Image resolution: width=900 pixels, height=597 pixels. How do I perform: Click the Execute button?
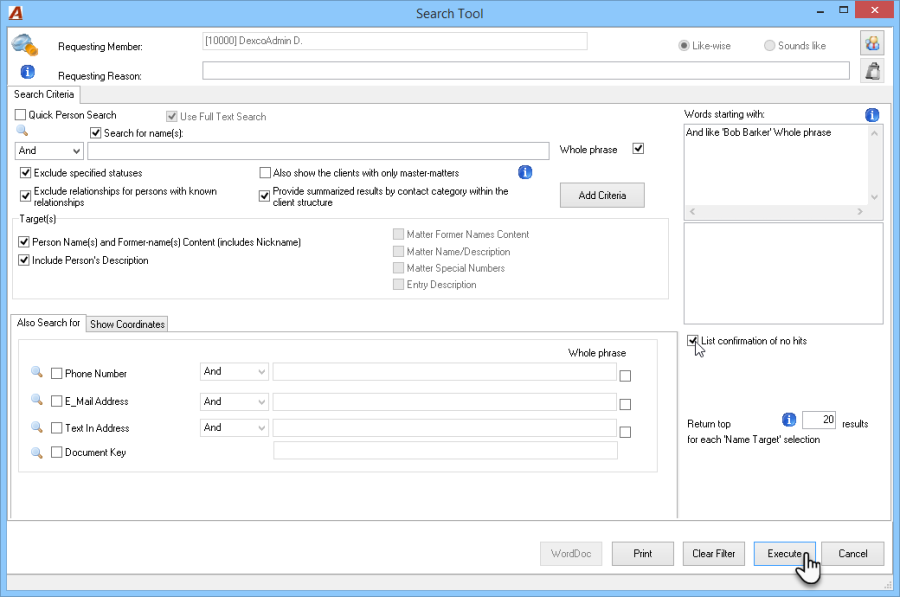785,553
